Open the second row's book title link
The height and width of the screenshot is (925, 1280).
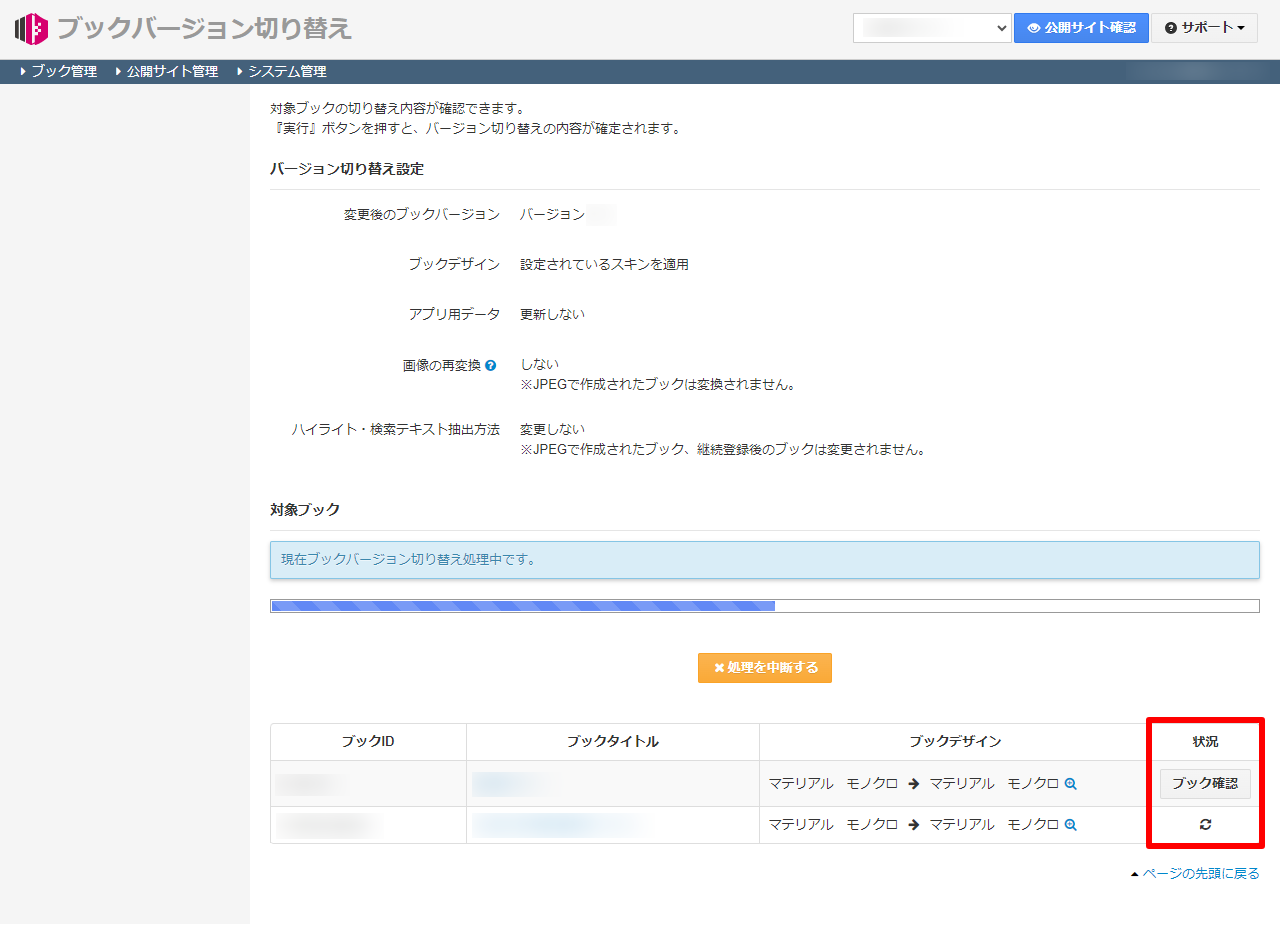click(555, 825)
